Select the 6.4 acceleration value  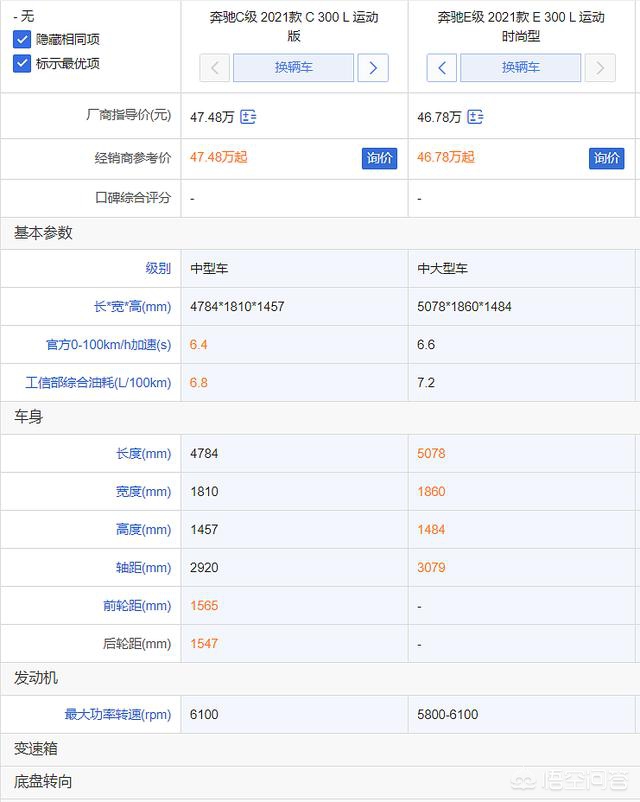point(198,345)
